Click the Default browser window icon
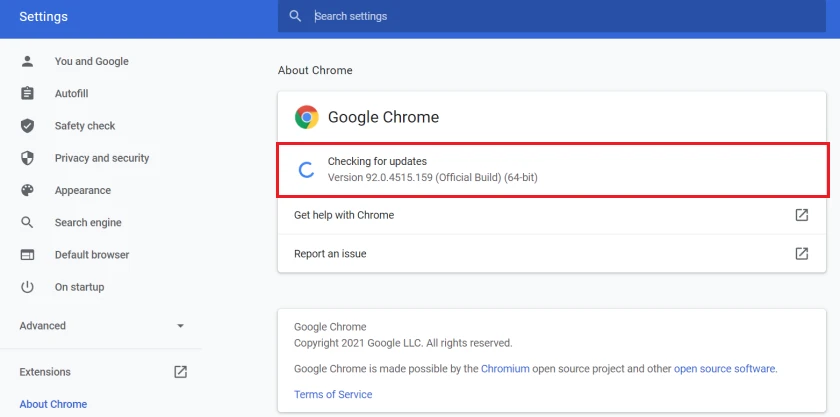The image size is (840, 417). tap(28, 255)
